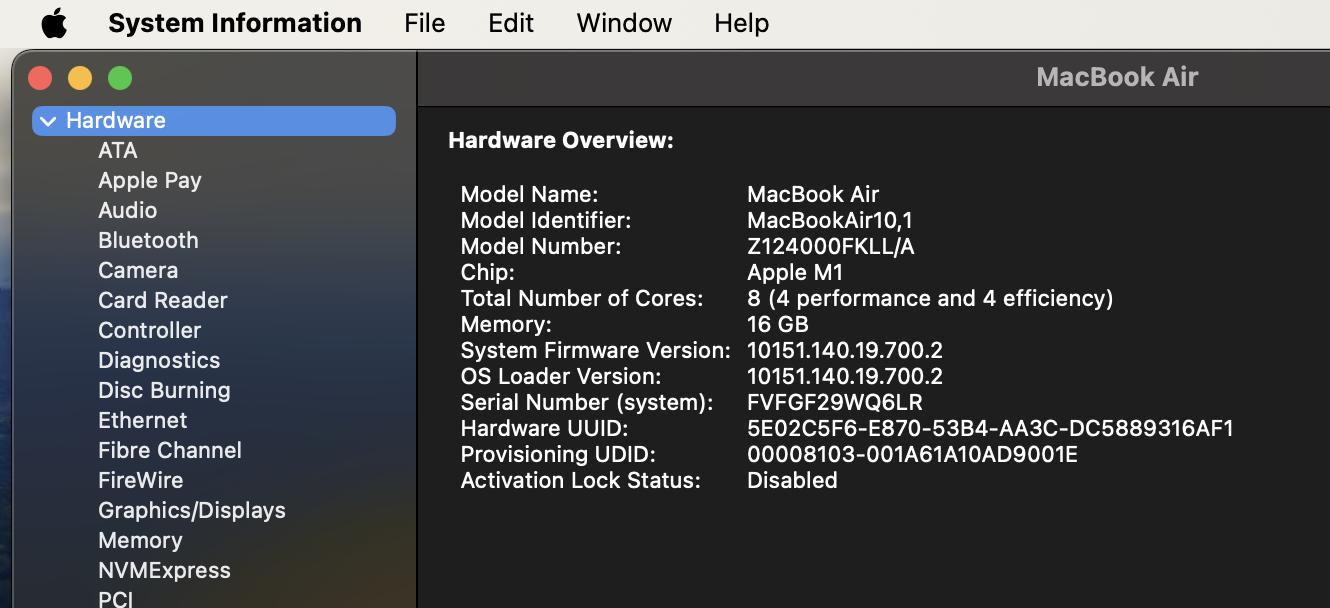This screenshot has height=608, width=1330.
Task: Select Memory in the sidebar
Action: pos(140,540)
